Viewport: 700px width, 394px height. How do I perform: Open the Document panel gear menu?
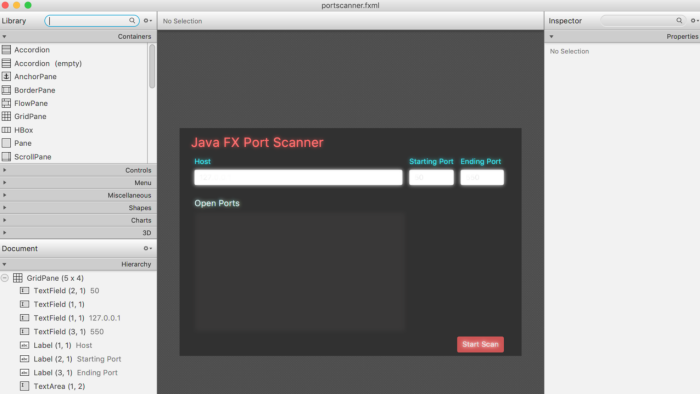point(147,248)
